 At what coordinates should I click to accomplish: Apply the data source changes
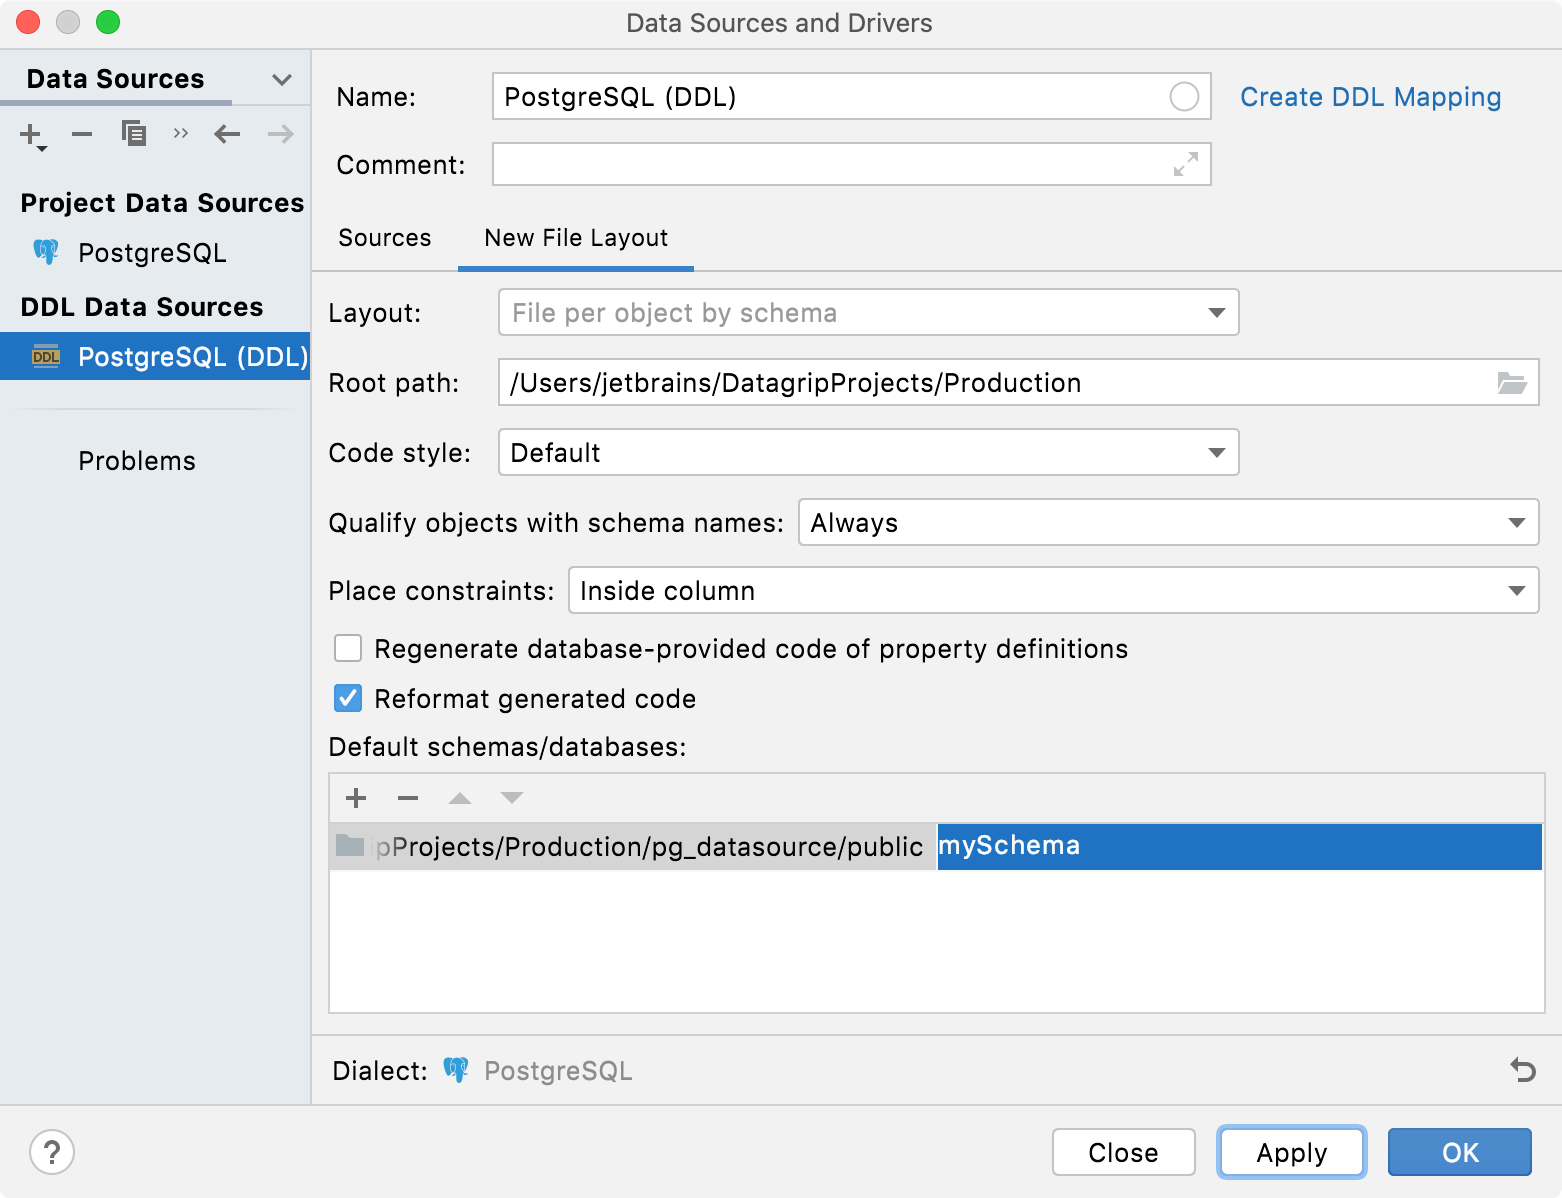pyautogui.click(x=1291, y=1152)
